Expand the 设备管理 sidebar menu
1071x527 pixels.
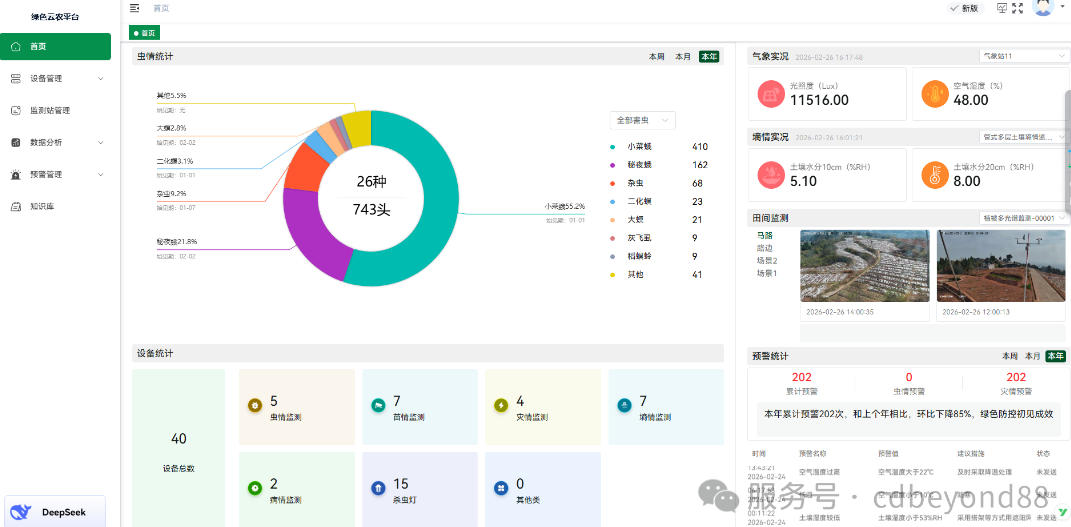click(56, 78)
